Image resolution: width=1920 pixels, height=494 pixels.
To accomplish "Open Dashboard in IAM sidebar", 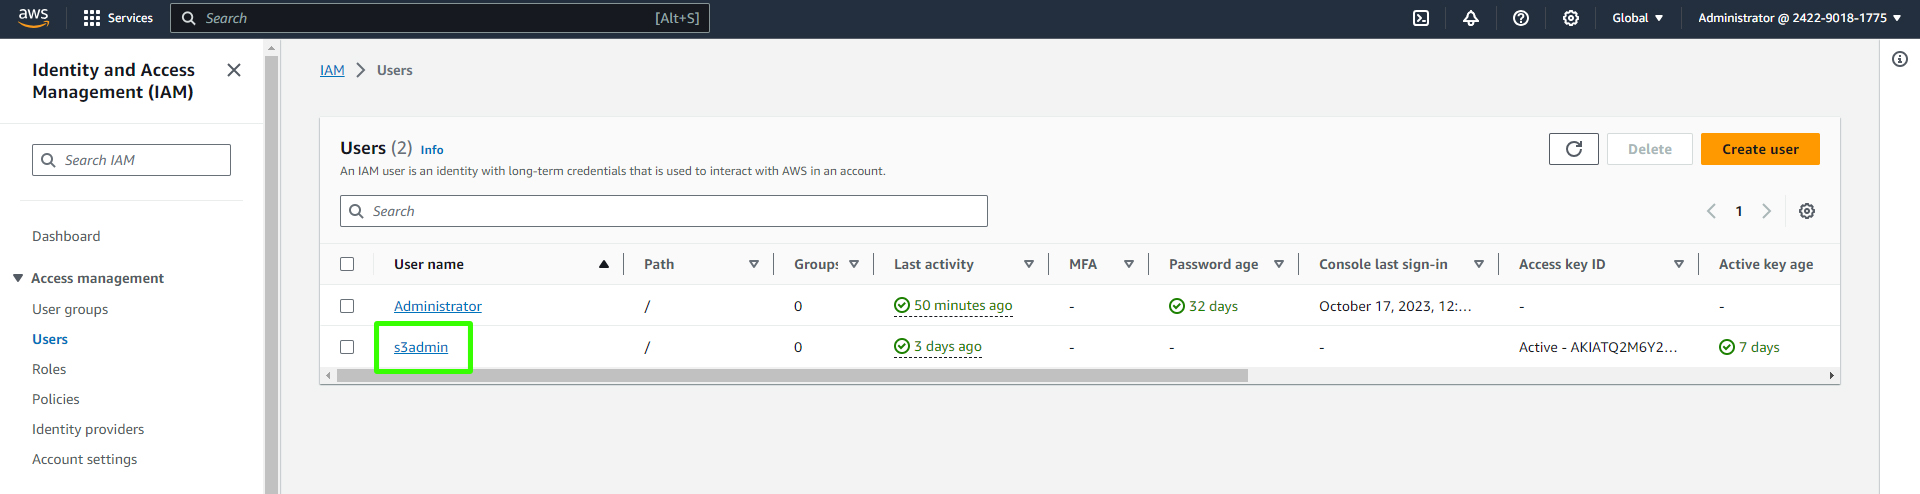I will coord(66,236).
